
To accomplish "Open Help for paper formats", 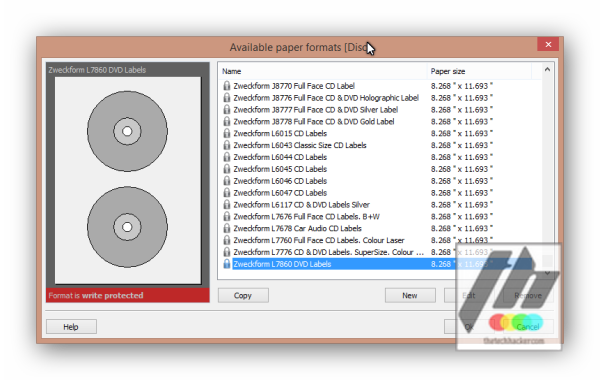I will coord(71,327).
